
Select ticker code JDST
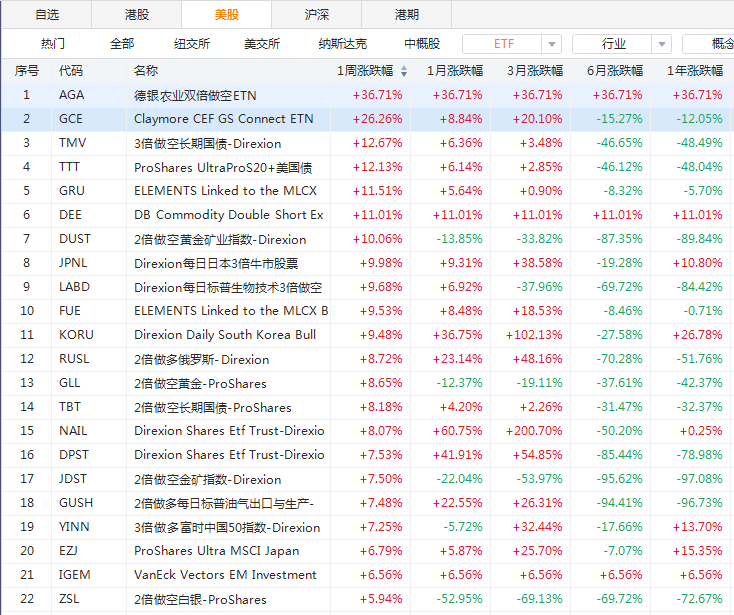(73, 479)
